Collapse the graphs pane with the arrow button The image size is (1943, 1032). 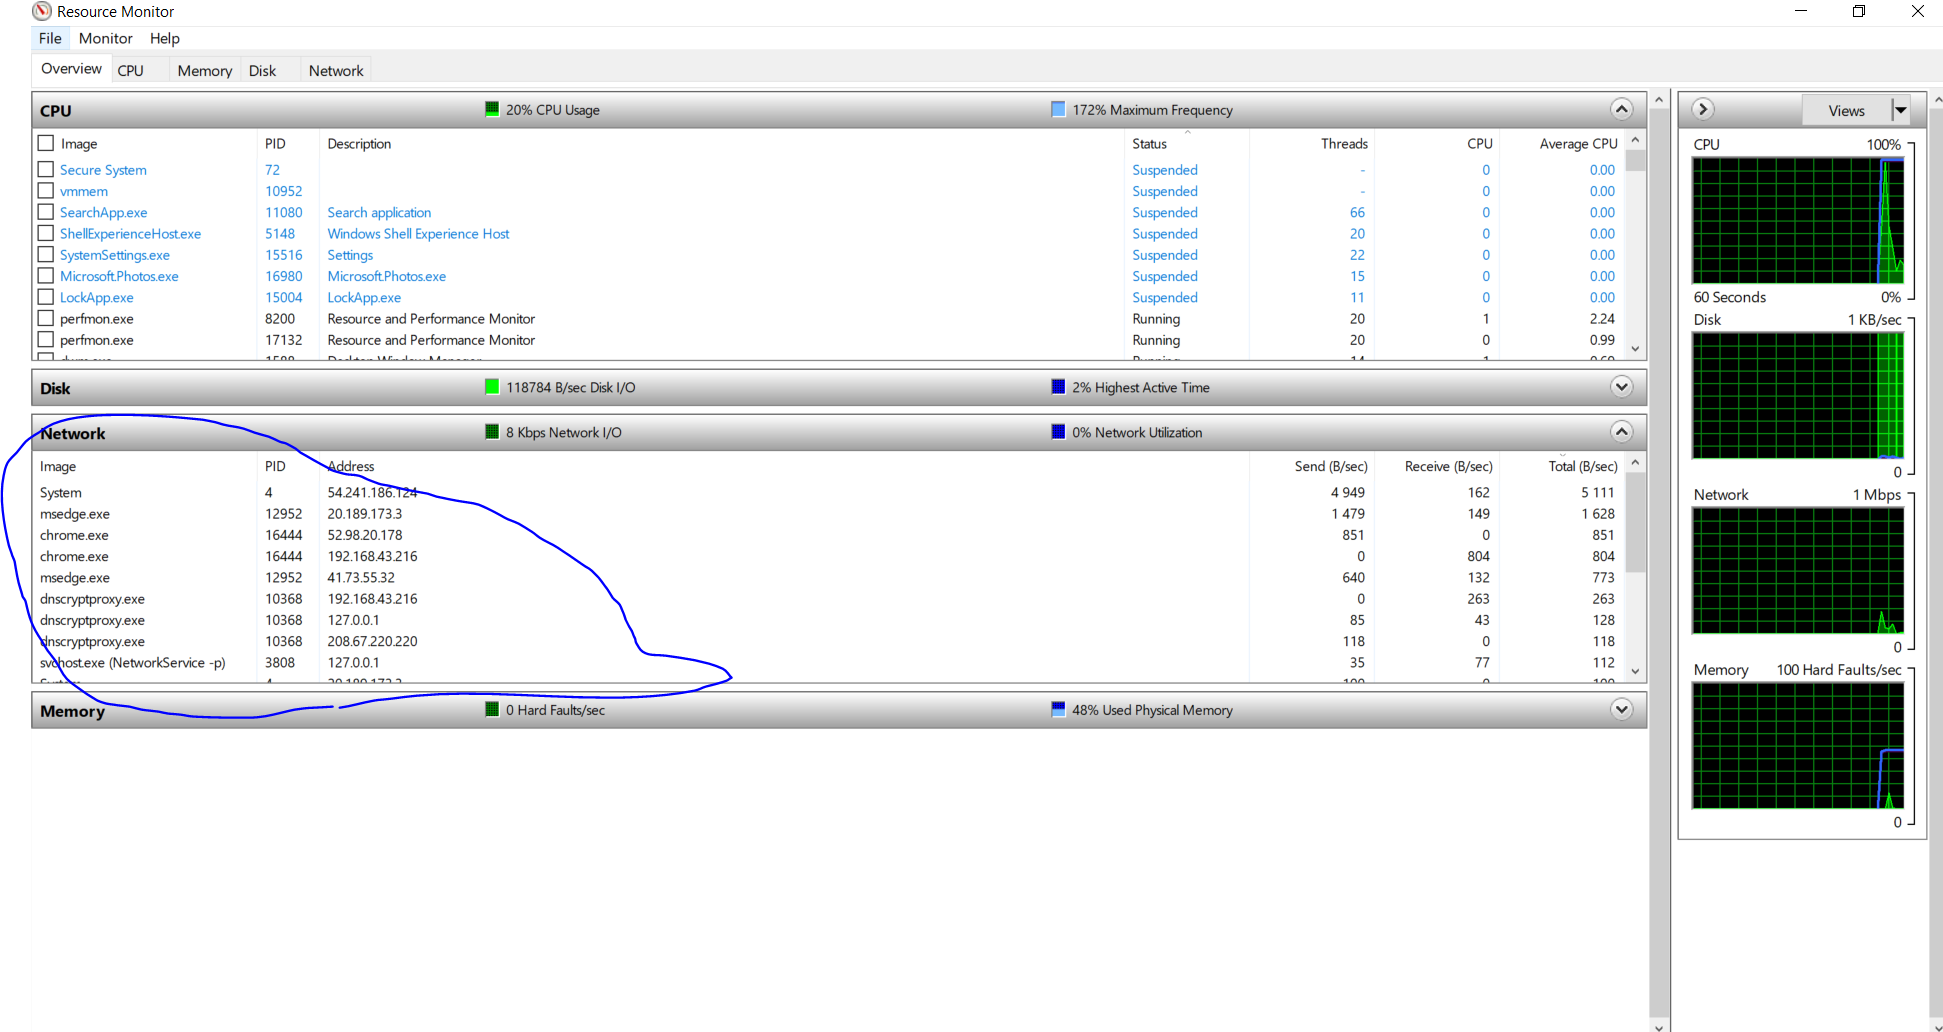tap(1704, 109)
